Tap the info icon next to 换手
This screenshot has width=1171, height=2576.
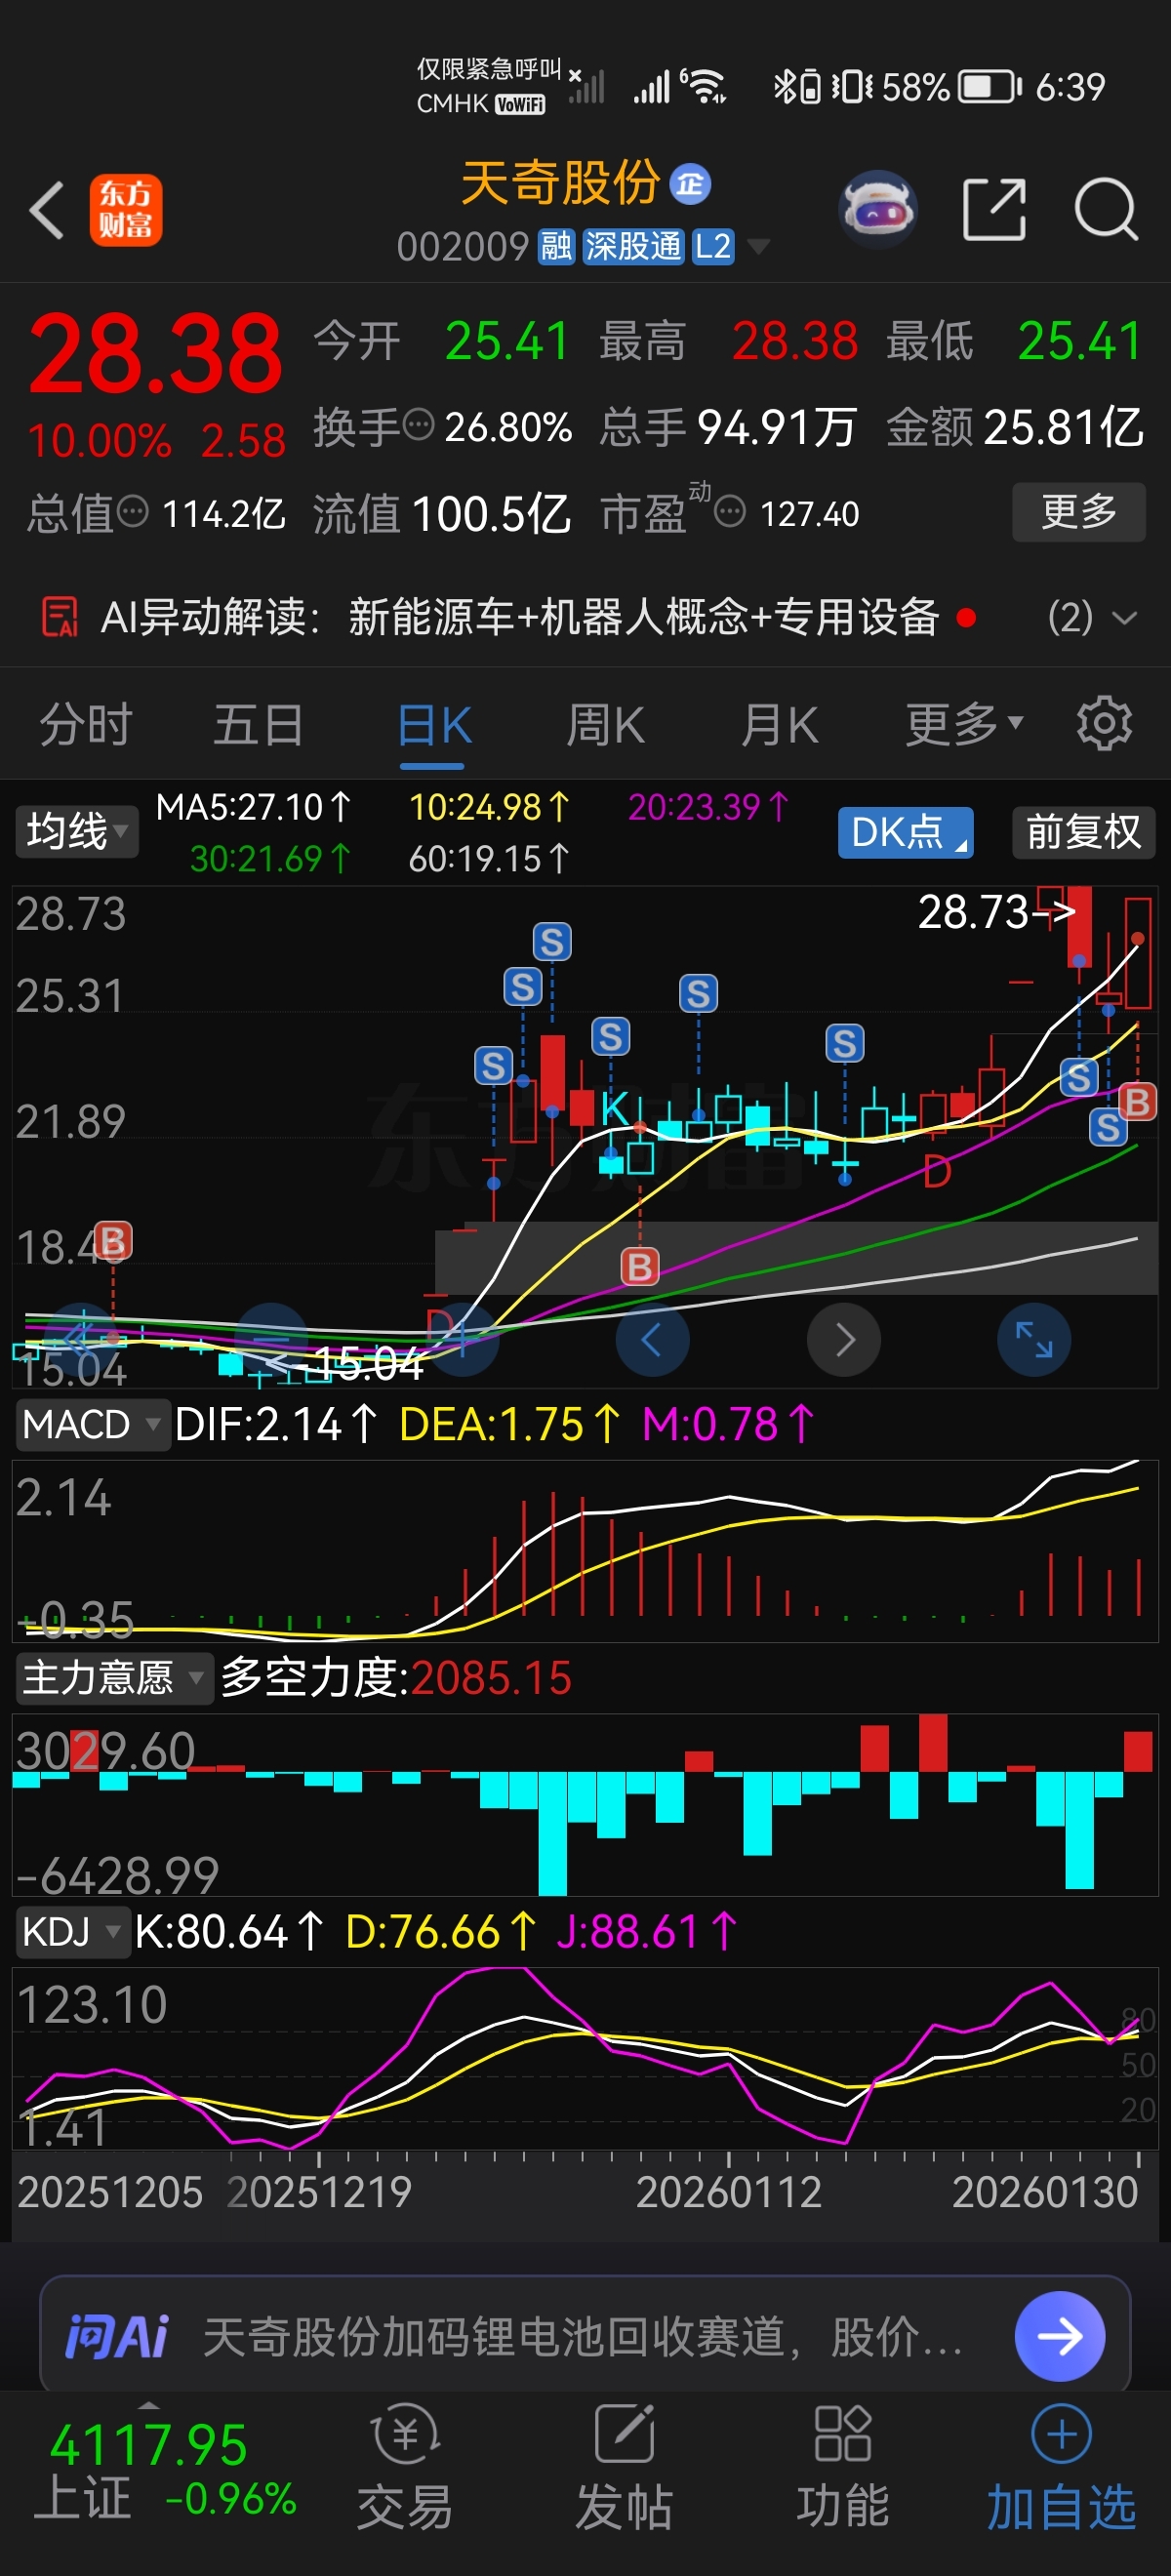coord(418,425)
